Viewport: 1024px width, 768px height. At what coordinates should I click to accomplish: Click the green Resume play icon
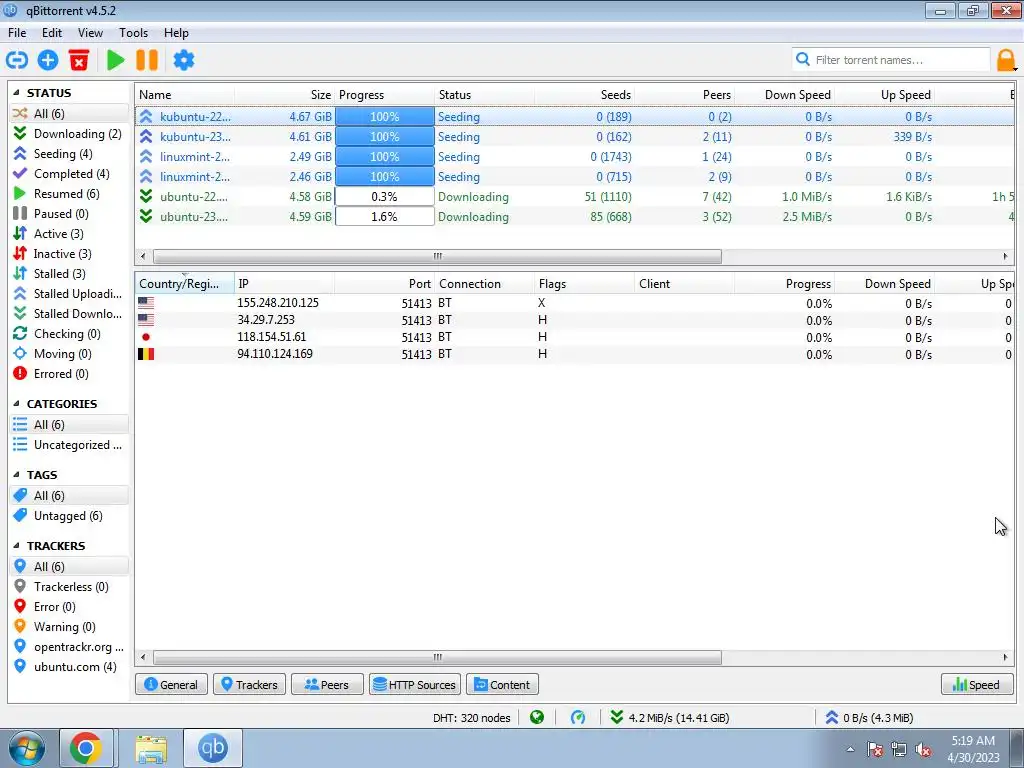coord(116,60)
